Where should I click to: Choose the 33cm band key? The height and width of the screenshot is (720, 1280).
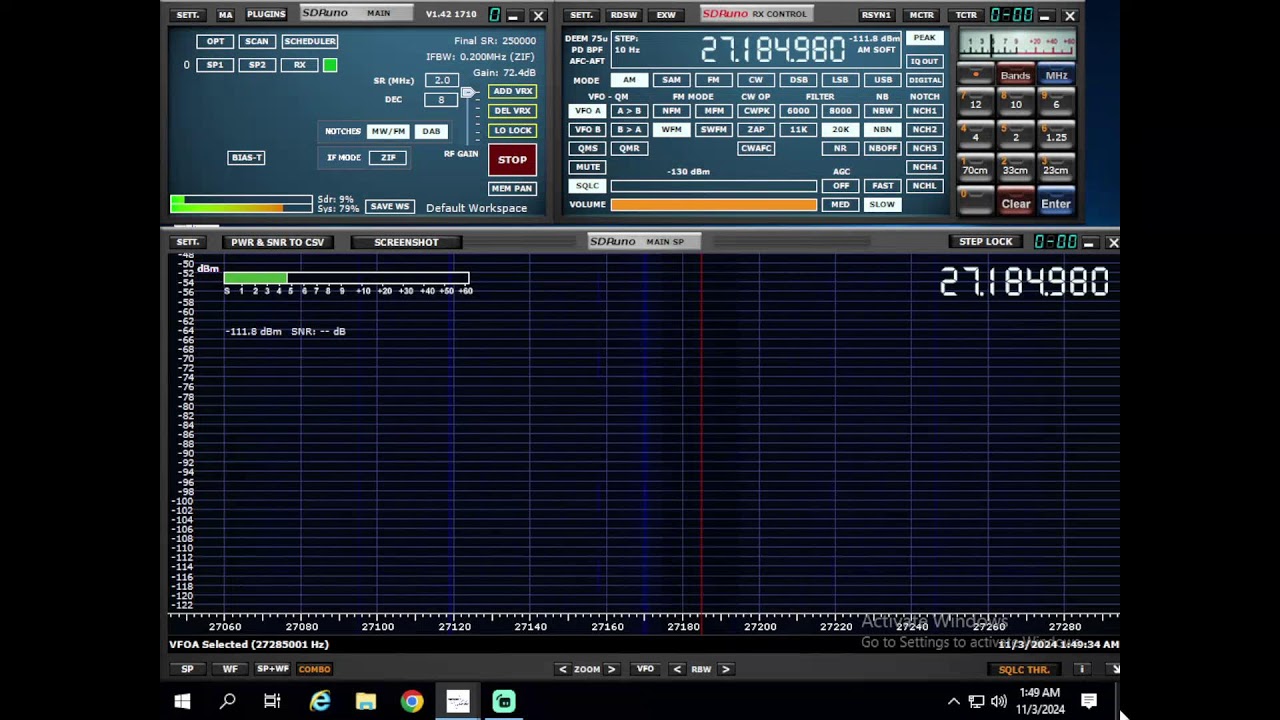pyautogui.click(x=1015, y=169)
